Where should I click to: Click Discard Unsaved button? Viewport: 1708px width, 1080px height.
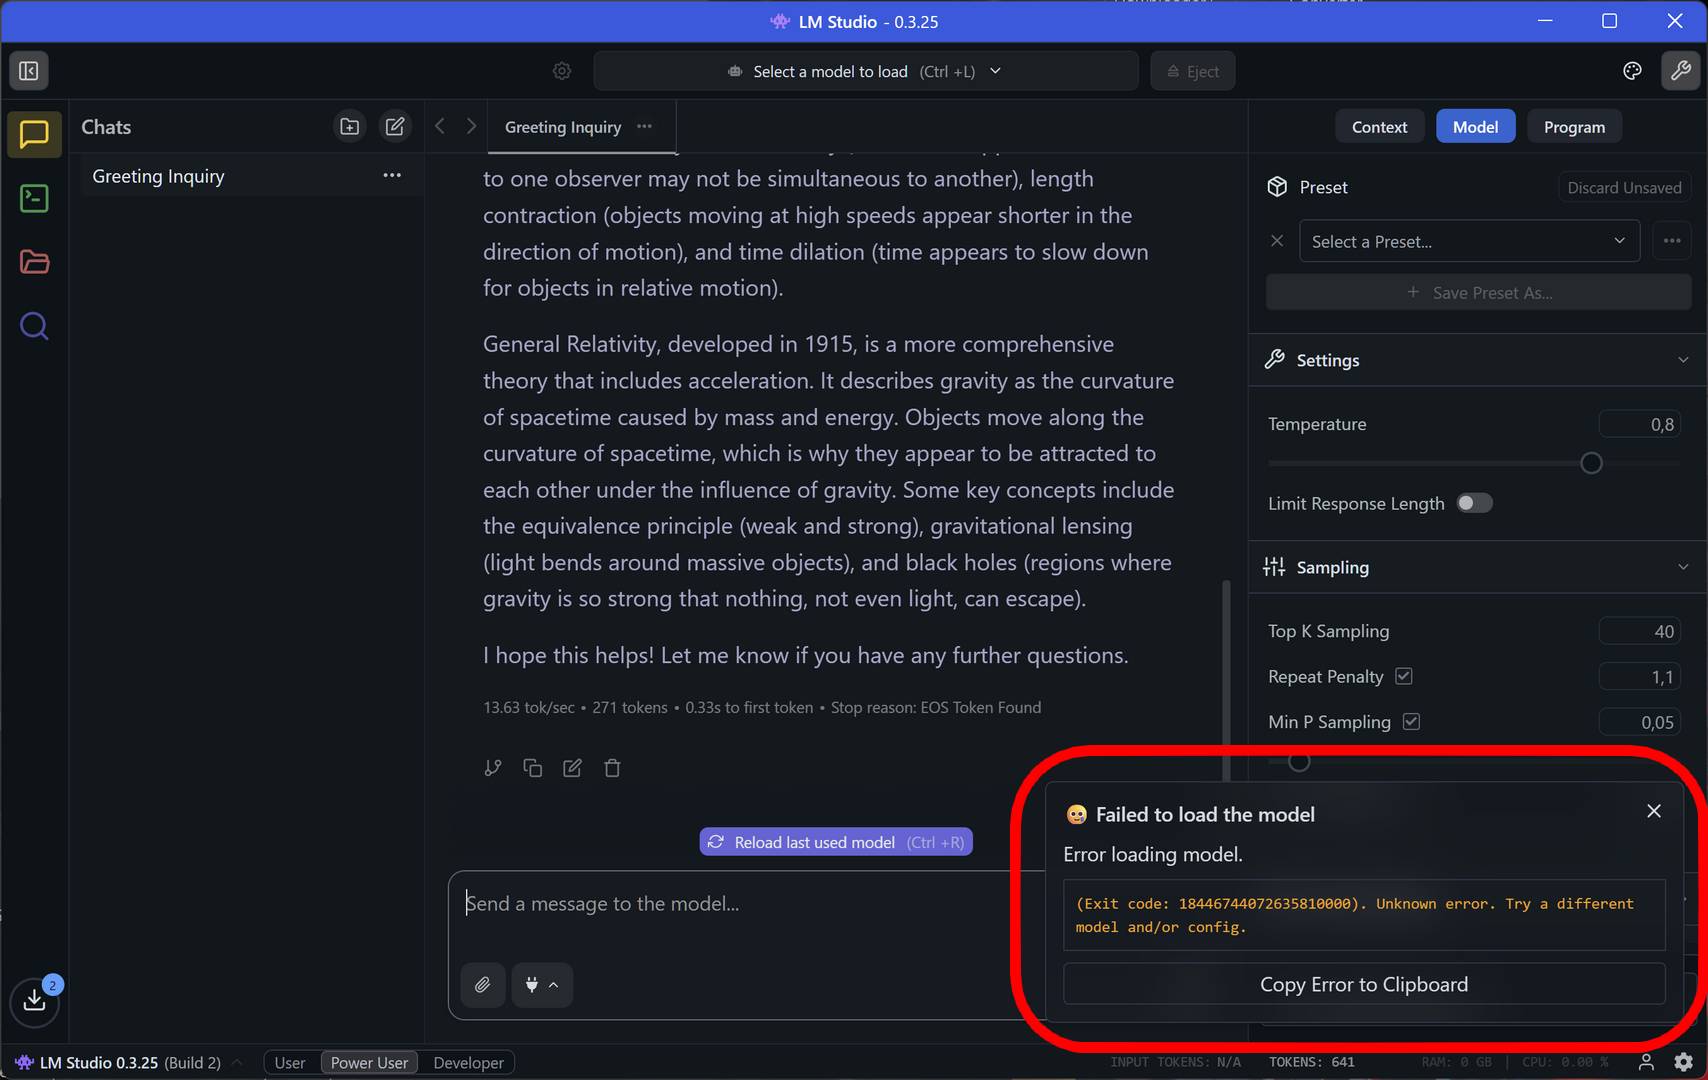(x=1624, y=187)
